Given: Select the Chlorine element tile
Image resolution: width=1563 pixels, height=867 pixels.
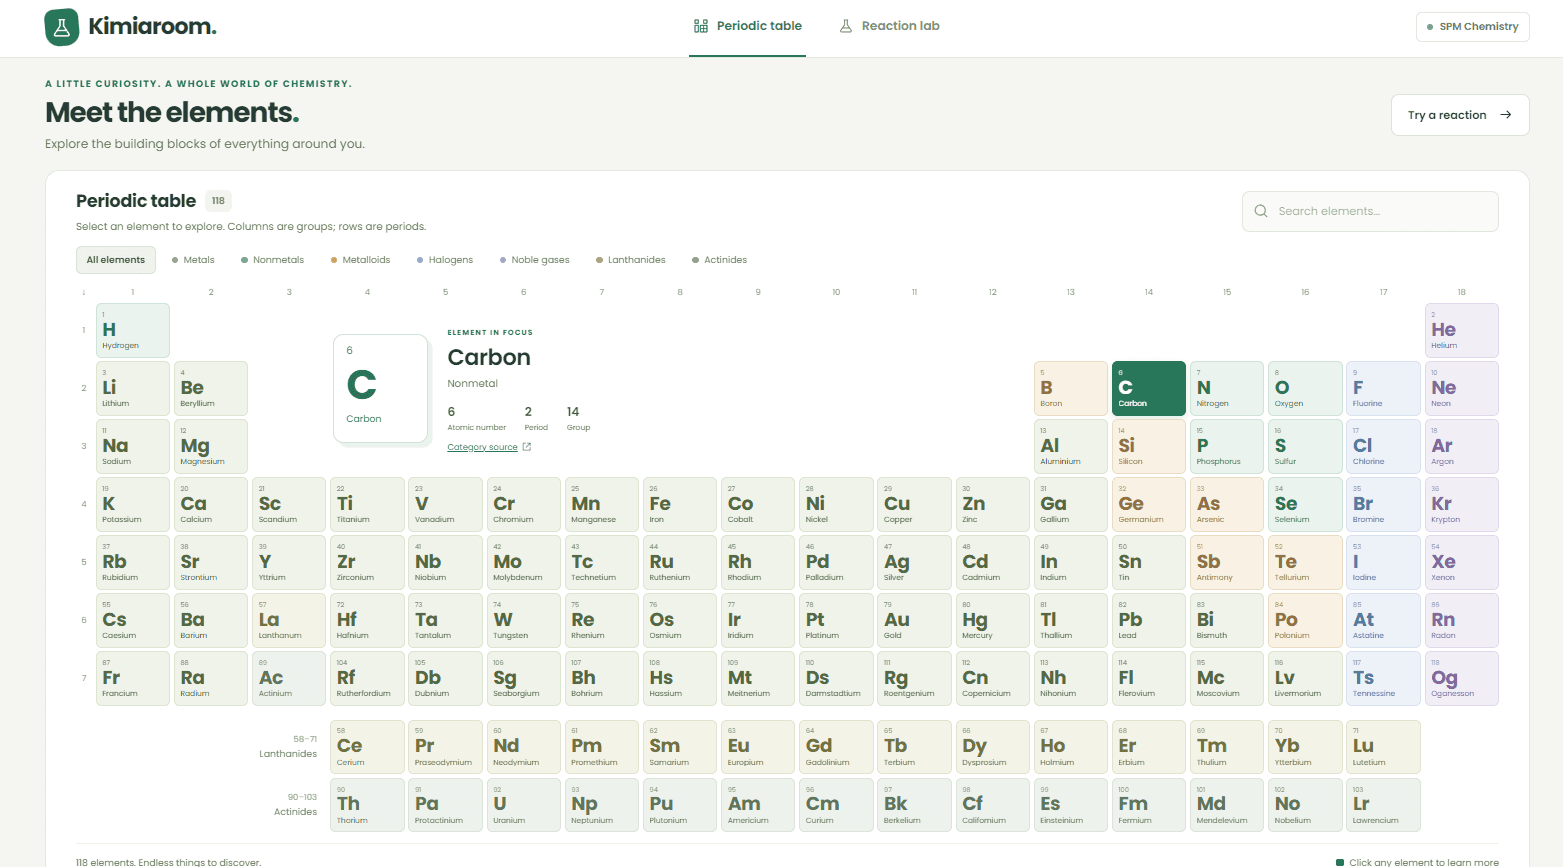Looking at the screenshot, I should point(1383,446).
